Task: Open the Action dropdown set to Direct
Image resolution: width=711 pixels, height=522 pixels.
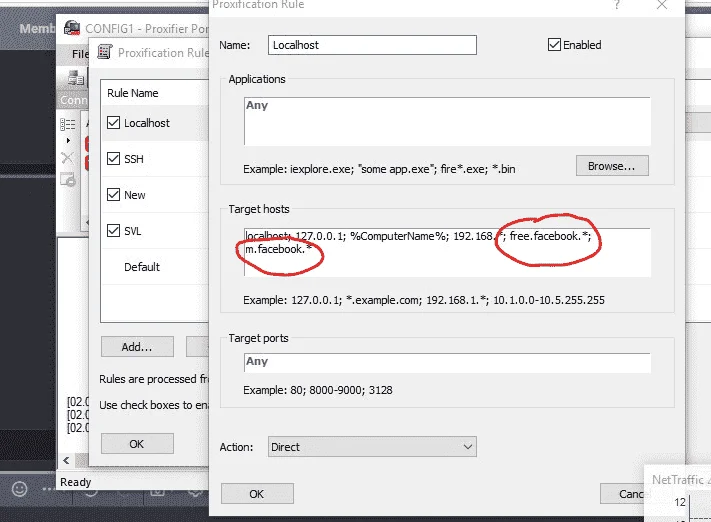Action: click(372, 447)
